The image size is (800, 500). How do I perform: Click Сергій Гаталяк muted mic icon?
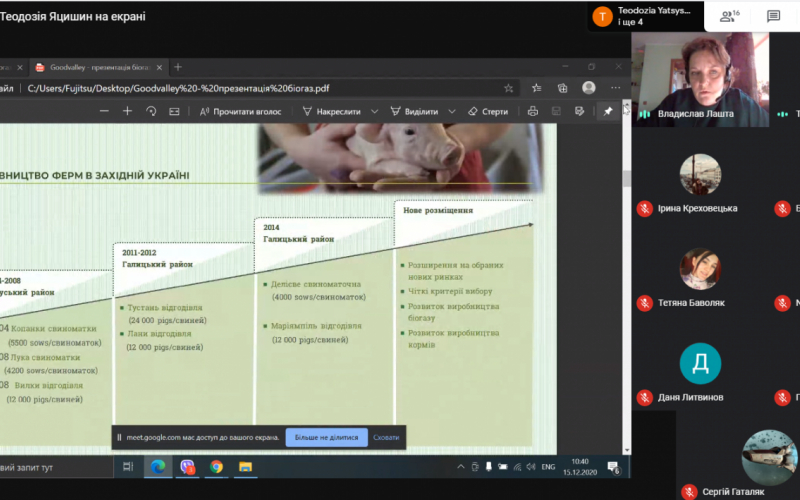coord(689,492)
